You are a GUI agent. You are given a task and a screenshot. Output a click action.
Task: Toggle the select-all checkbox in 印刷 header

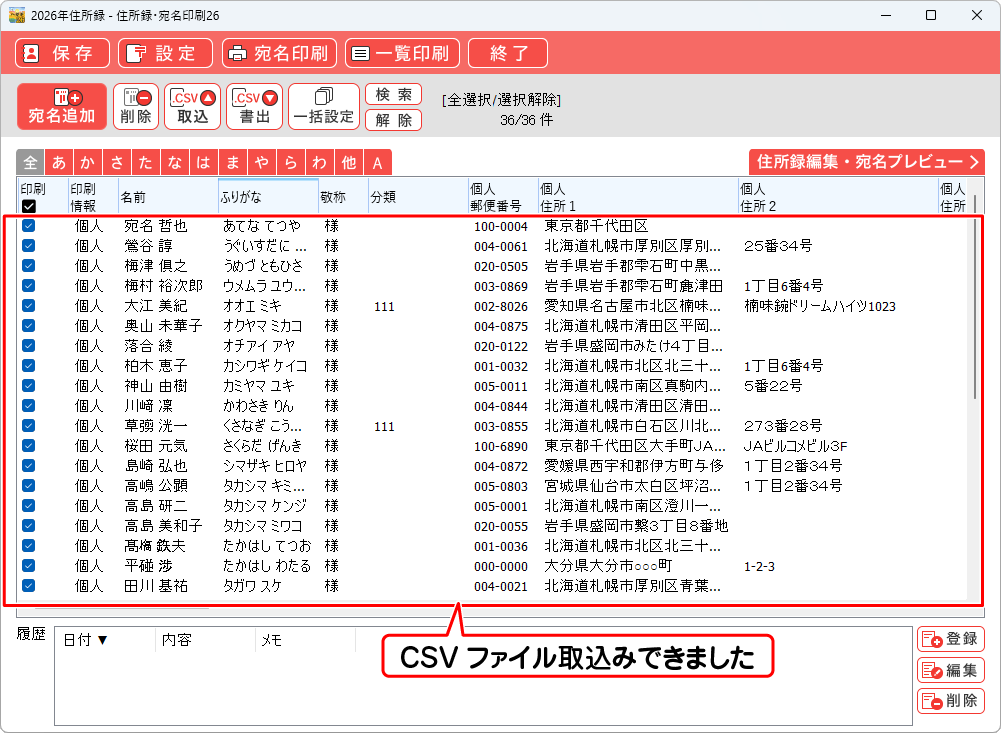[28, 206]
